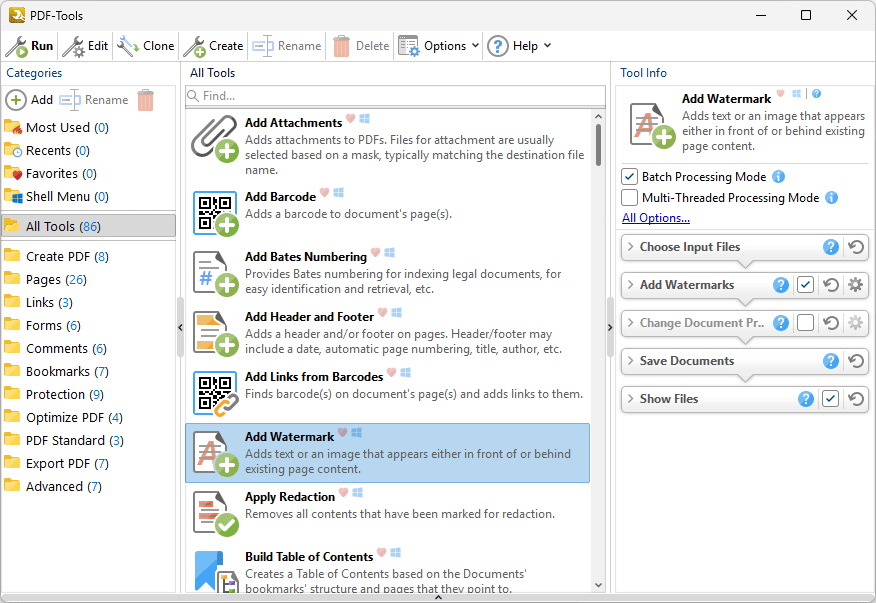Open Add Watermarks step settings gear
The image size is (876, 603).
click(855, 285)
